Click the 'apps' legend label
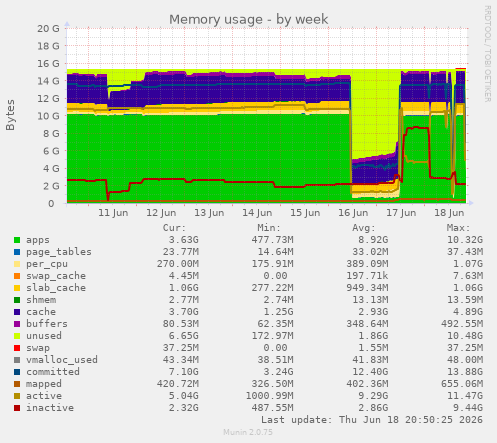 [x=38, y=240]
